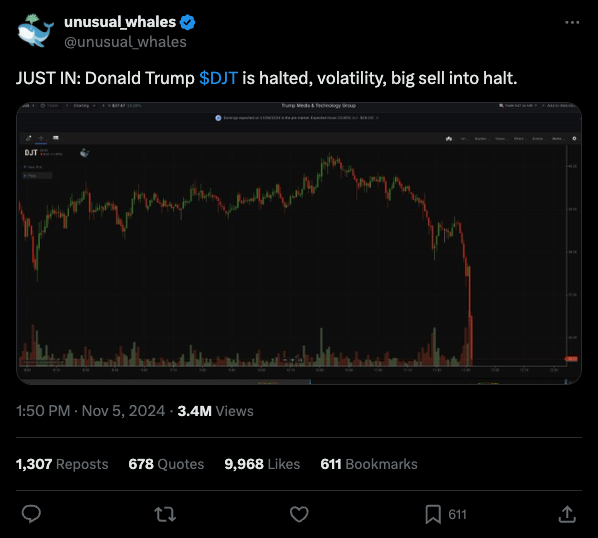
Task: Select the crosshair tool in chart toolbar
Action: (x=41, y=138)
